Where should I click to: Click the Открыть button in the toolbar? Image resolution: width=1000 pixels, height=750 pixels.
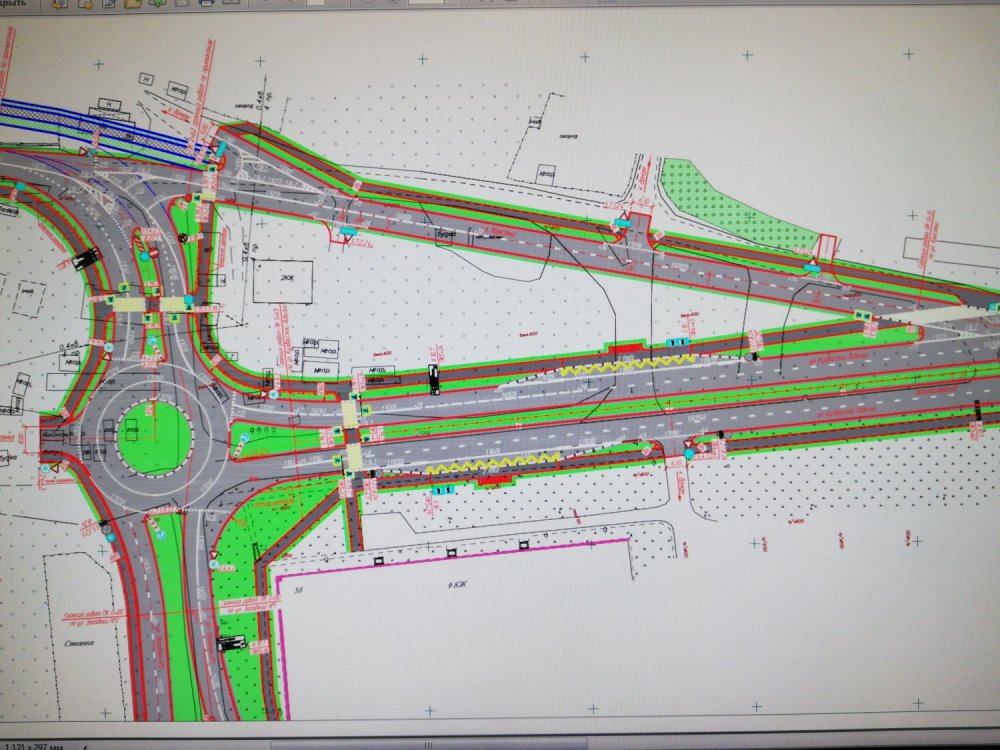(18, 3)
